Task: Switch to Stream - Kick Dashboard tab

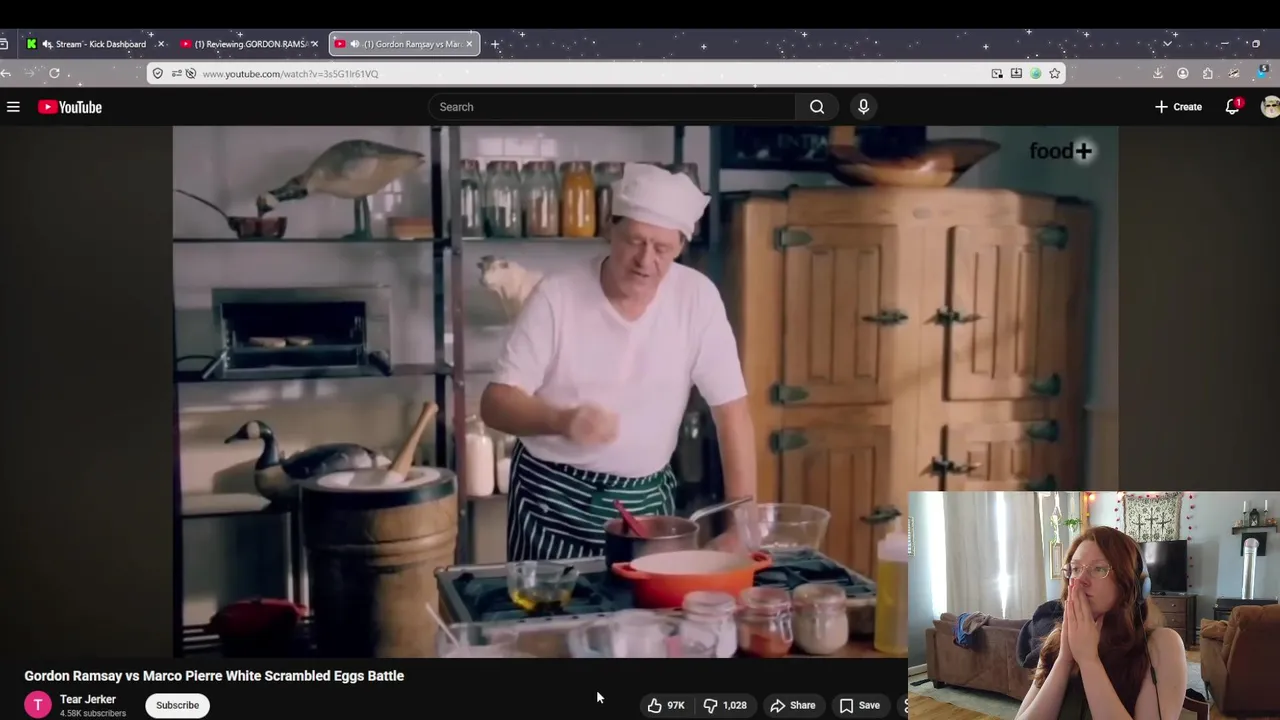Action: (x=95, y=44)
